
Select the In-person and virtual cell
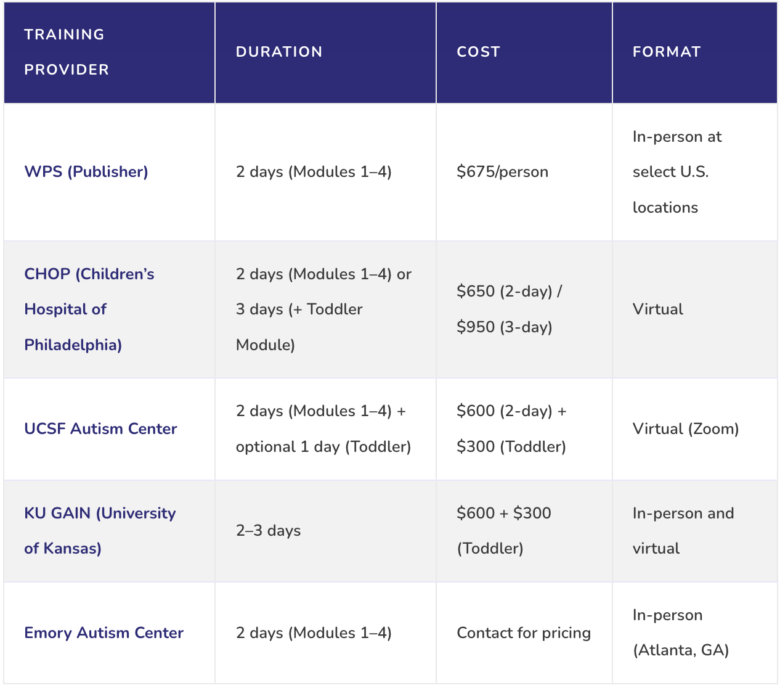[x=694, y=531]
